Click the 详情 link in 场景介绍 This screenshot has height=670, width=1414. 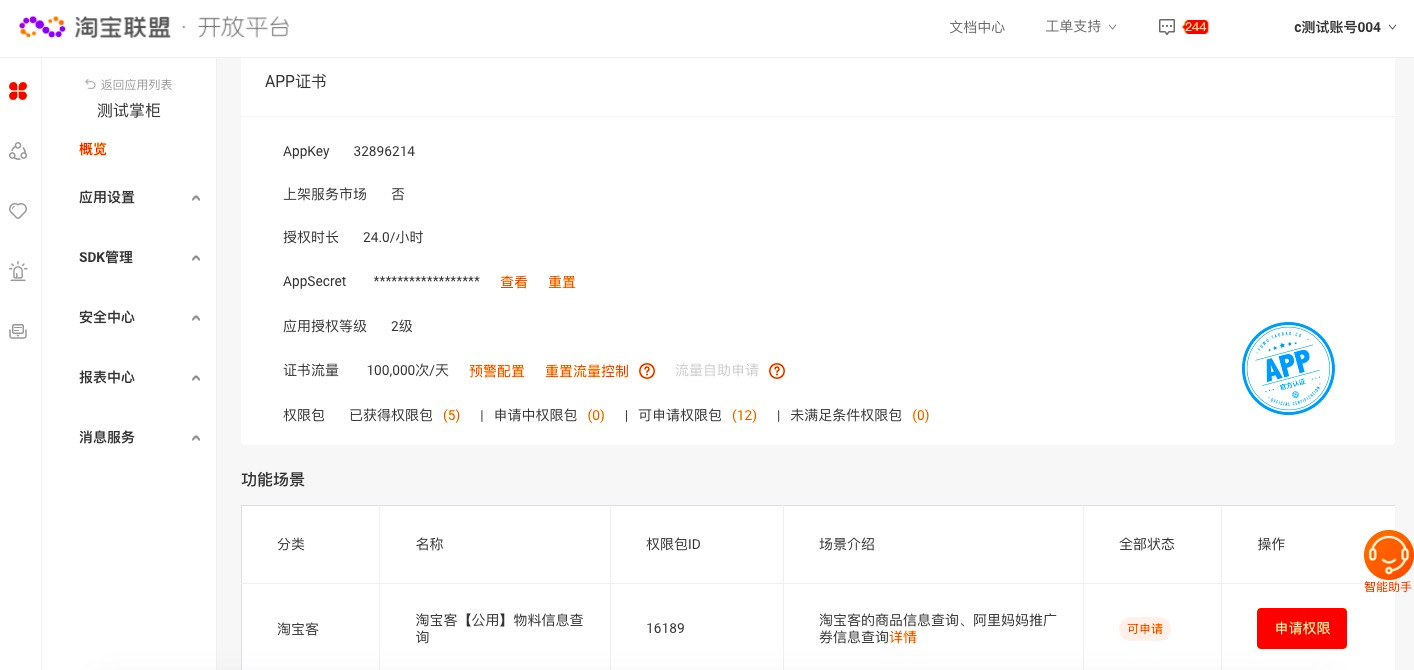point(903,637)
